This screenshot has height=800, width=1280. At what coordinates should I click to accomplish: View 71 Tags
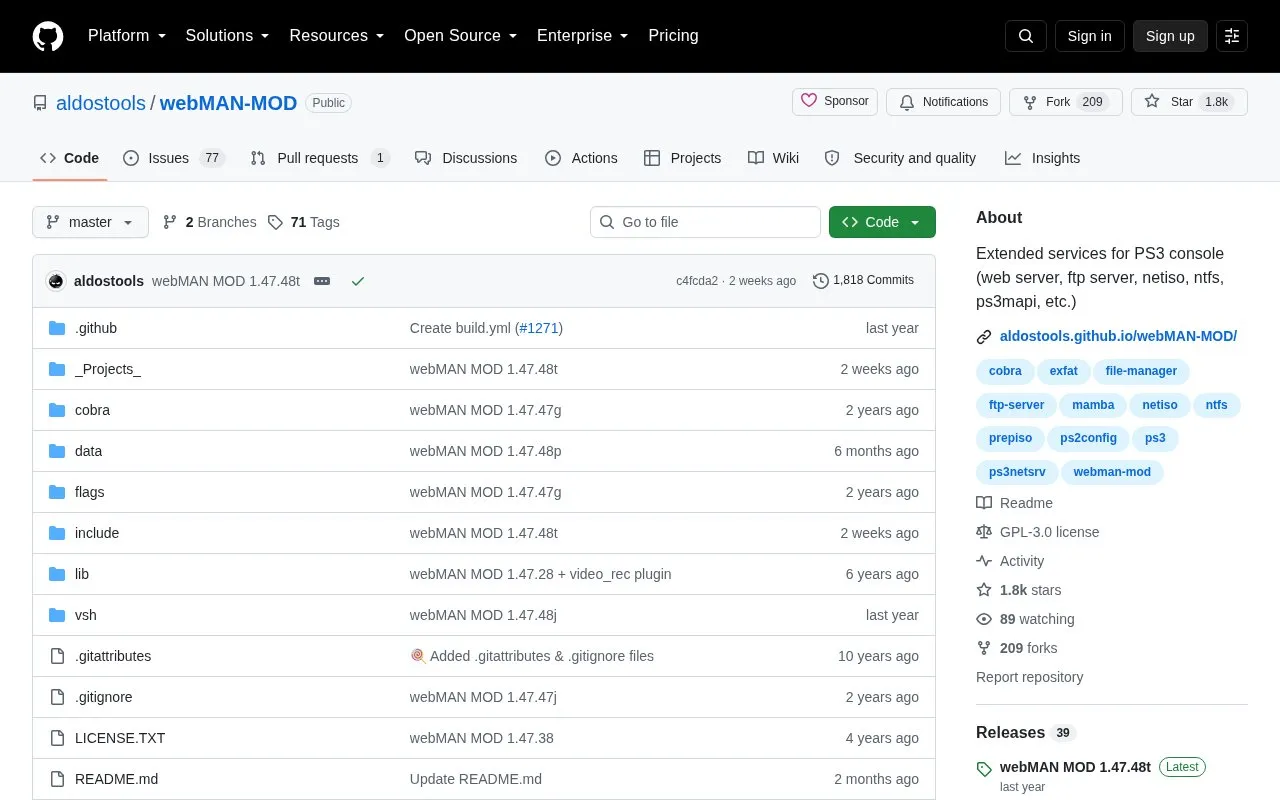tap(304, 222)
